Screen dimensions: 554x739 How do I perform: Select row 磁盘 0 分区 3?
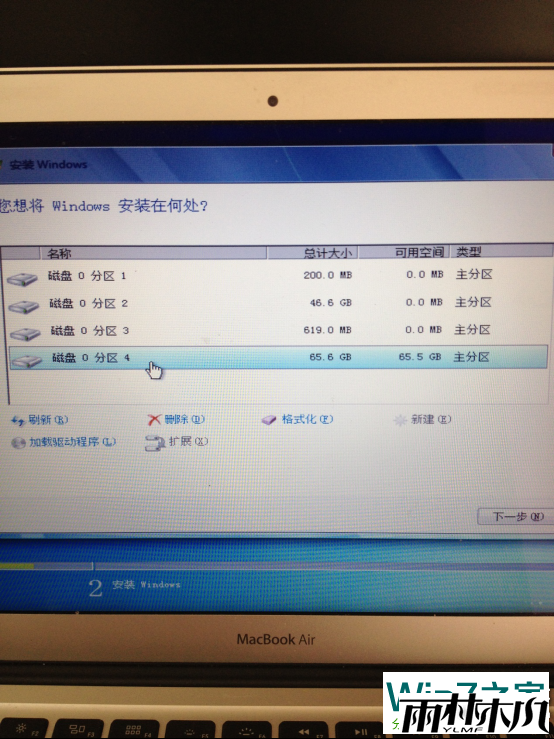[x=278, y=330]
